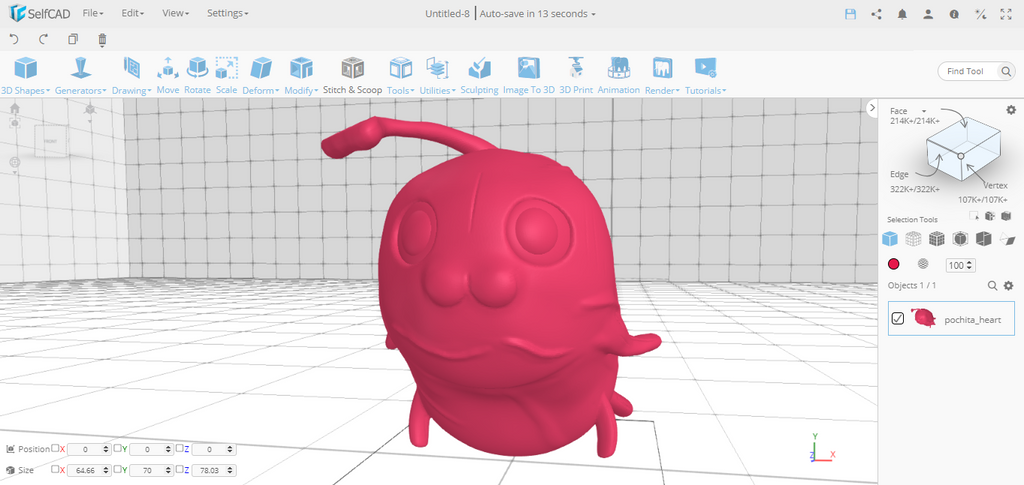Select the Move tool
Screen dimensions: 1024x485
168,68
